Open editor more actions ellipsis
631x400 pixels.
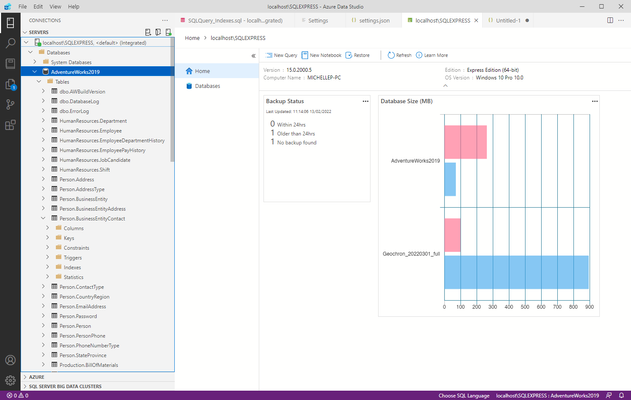point(621,20)
